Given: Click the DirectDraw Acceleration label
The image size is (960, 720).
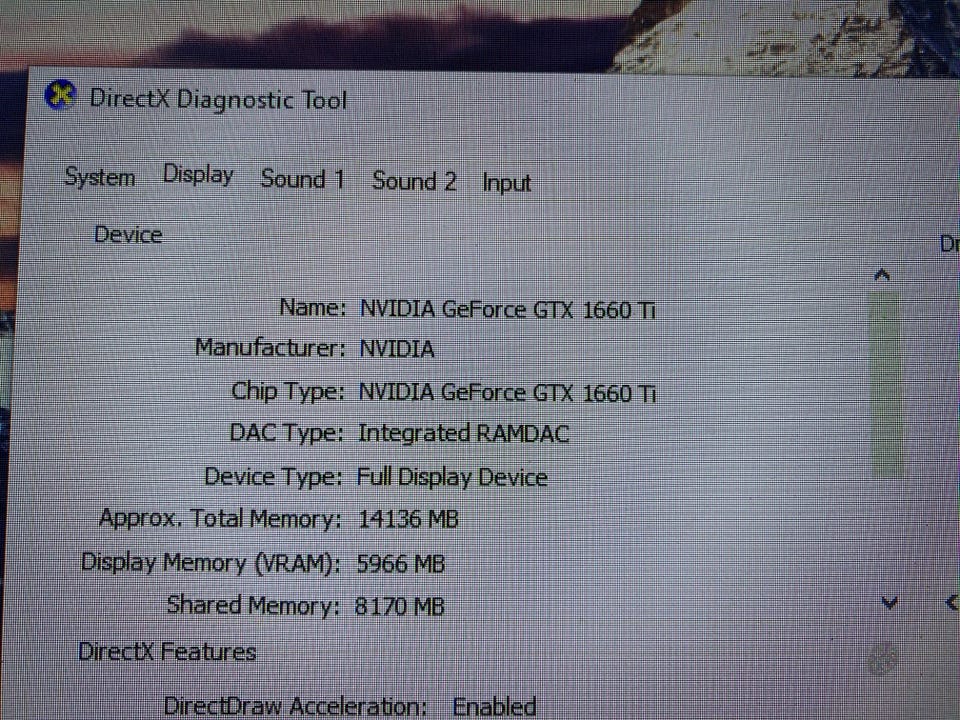Looking at the screenshot, I should tap(295, 706).
